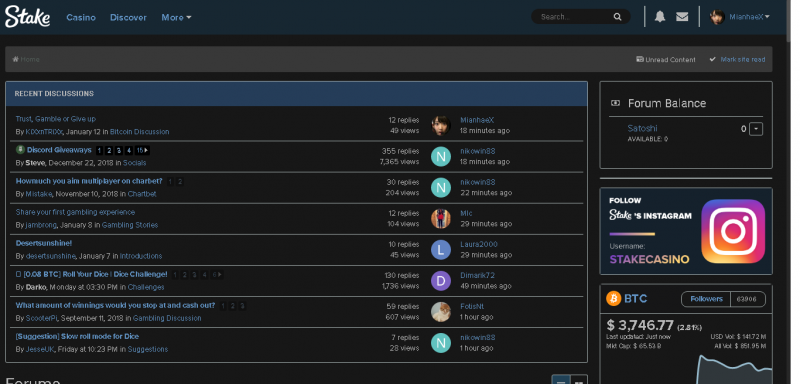Click the orange Bitcoin icon

tap(613, 298)
